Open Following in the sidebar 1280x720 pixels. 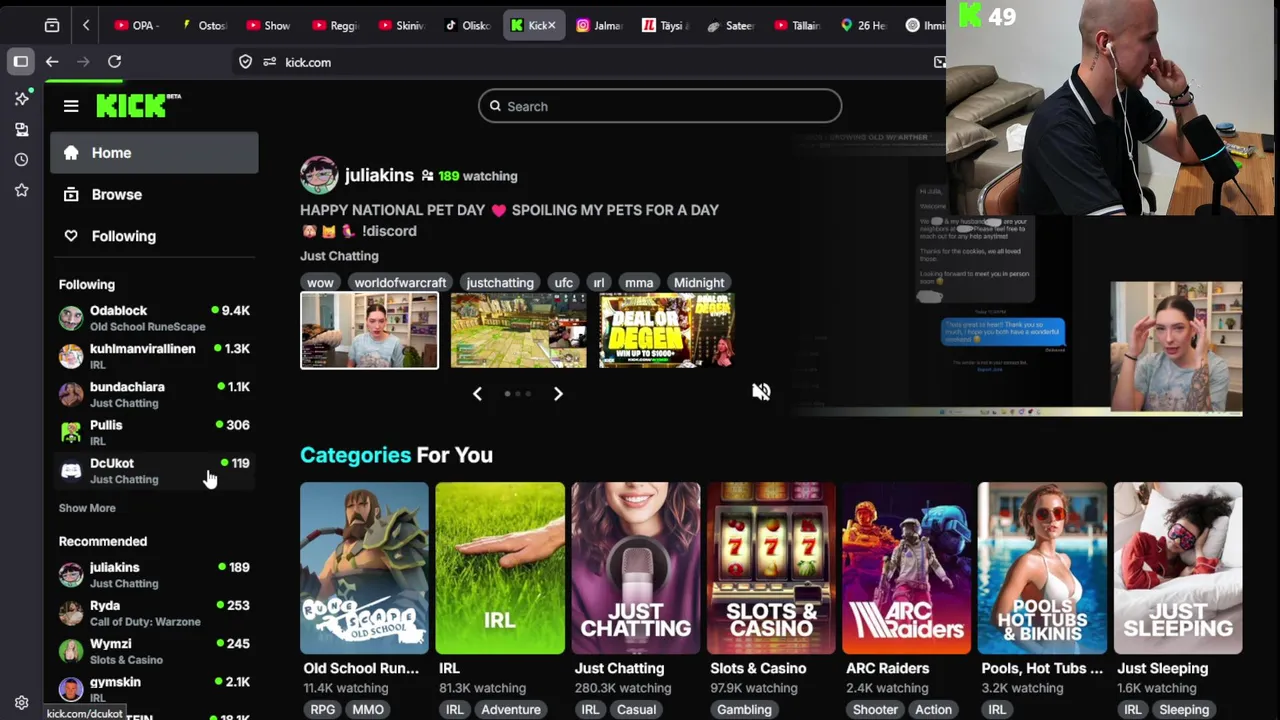[x=154, y=236]
